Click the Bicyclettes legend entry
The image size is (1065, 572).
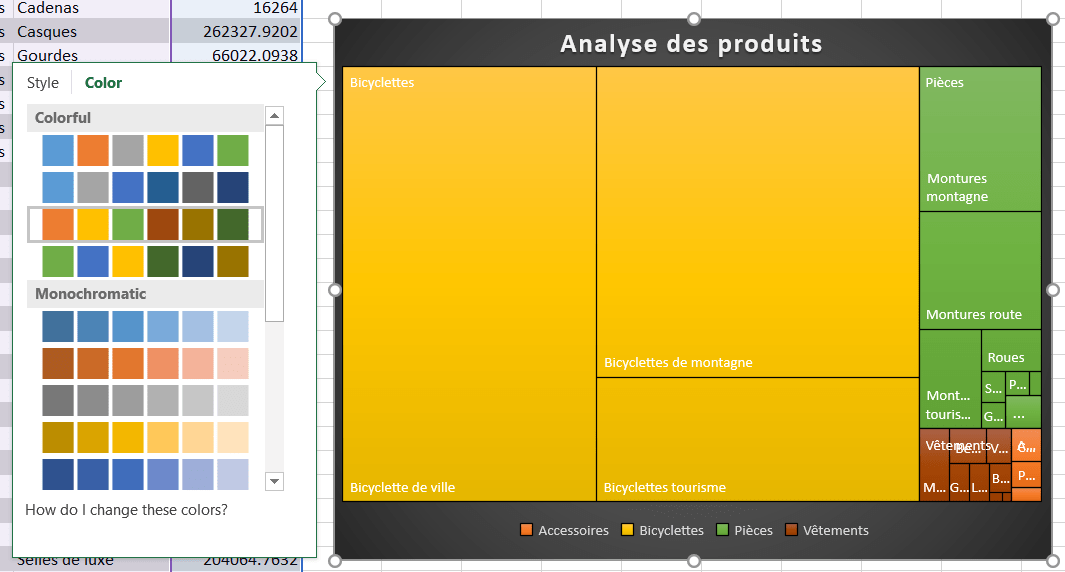click(x=663, y=530)
